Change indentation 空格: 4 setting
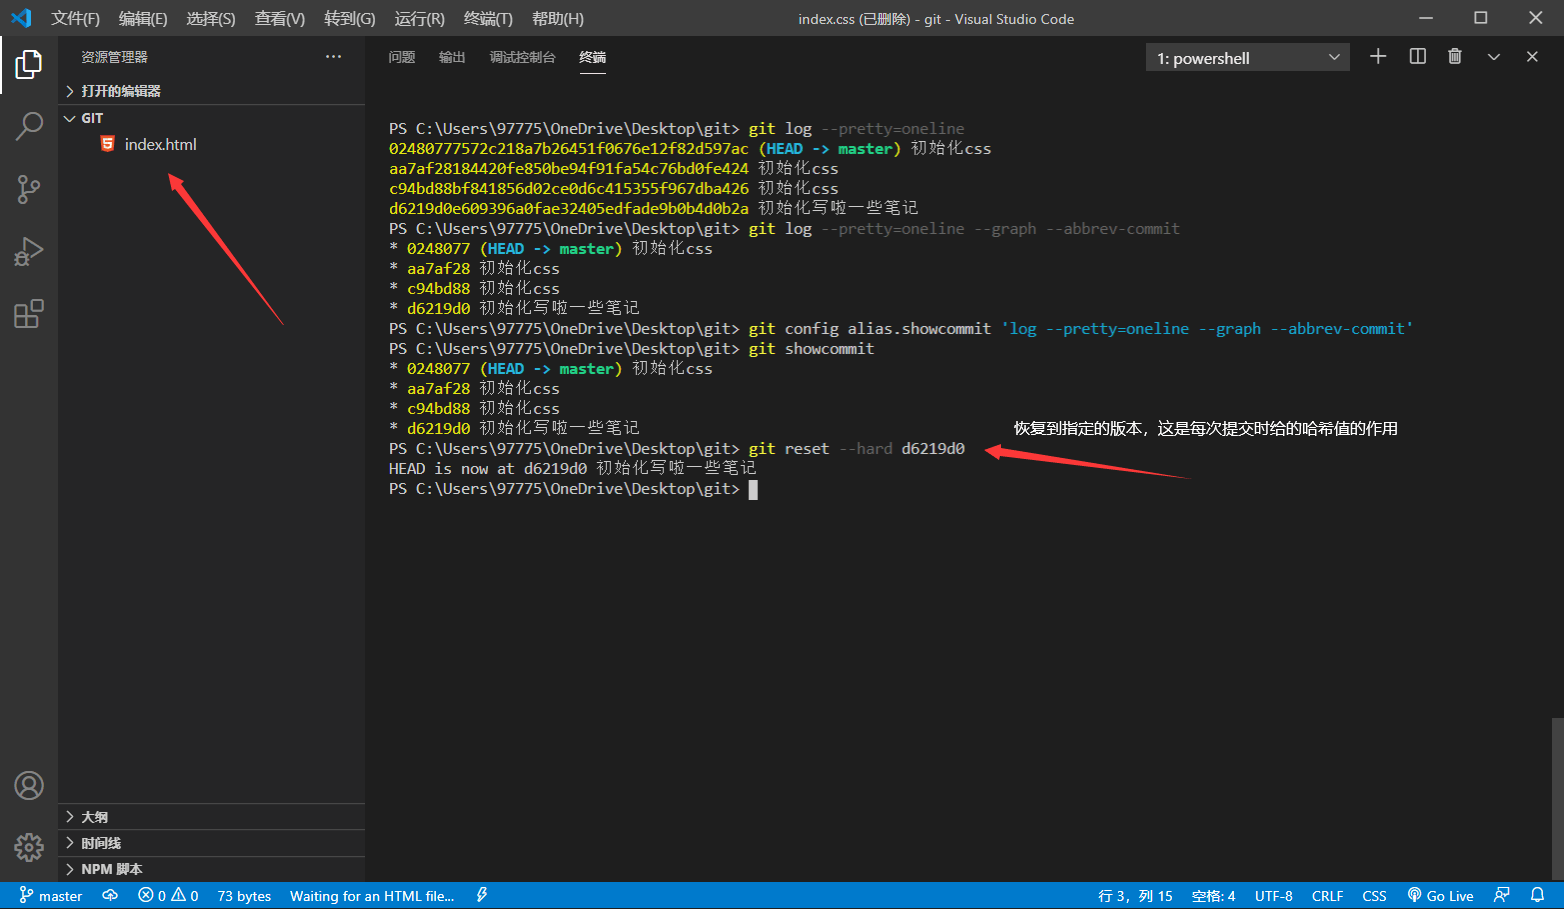1564x909 pixels. tap(1213, 896)
